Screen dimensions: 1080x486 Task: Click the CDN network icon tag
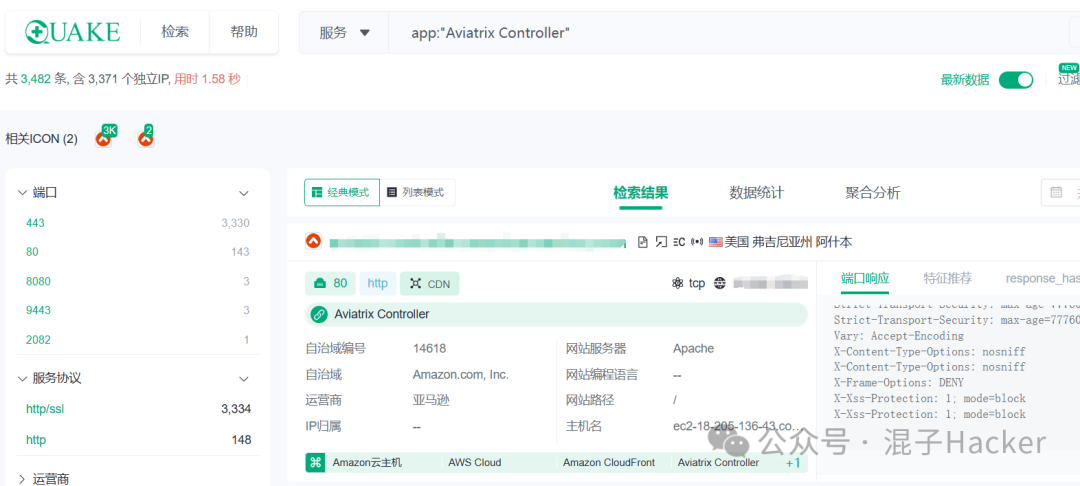pyautogui.click(x=429, y=284)
